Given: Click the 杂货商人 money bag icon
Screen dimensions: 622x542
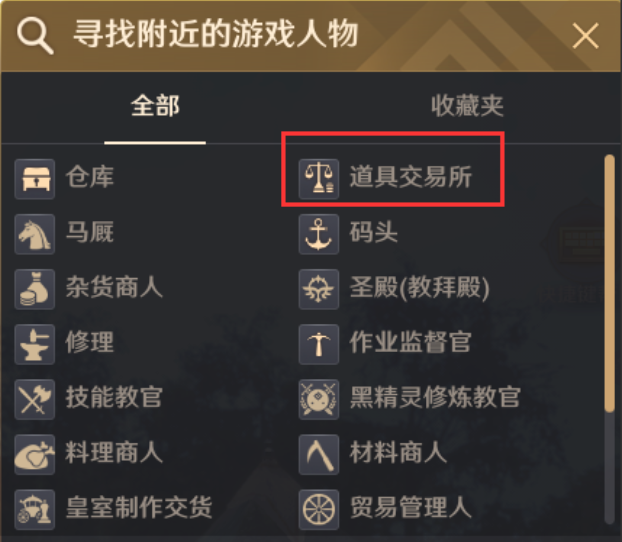Looking at the screenshot, I should [35, 289].
